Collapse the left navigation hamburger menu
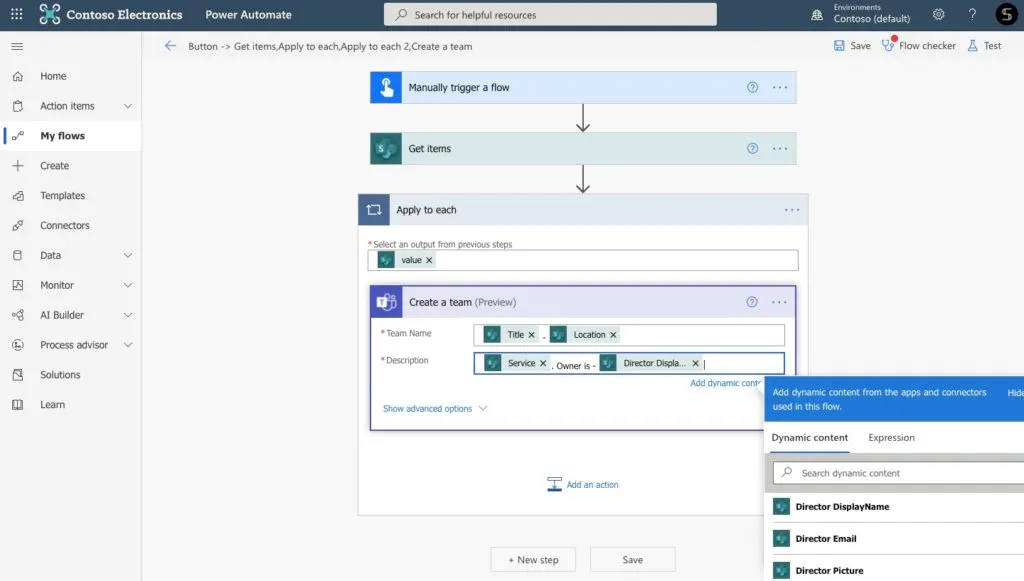Screen dimensions: 1024x581 (17, 46)
